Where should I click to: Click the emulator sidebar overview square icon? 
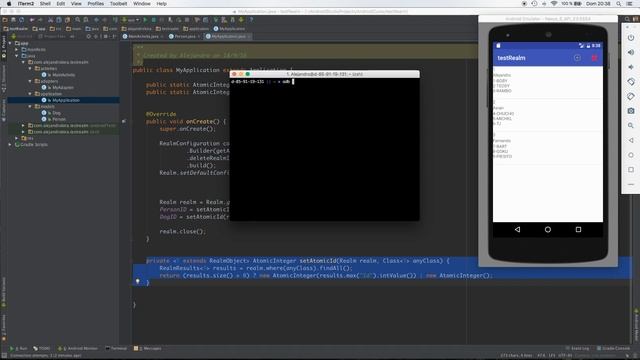coord(631,170)
